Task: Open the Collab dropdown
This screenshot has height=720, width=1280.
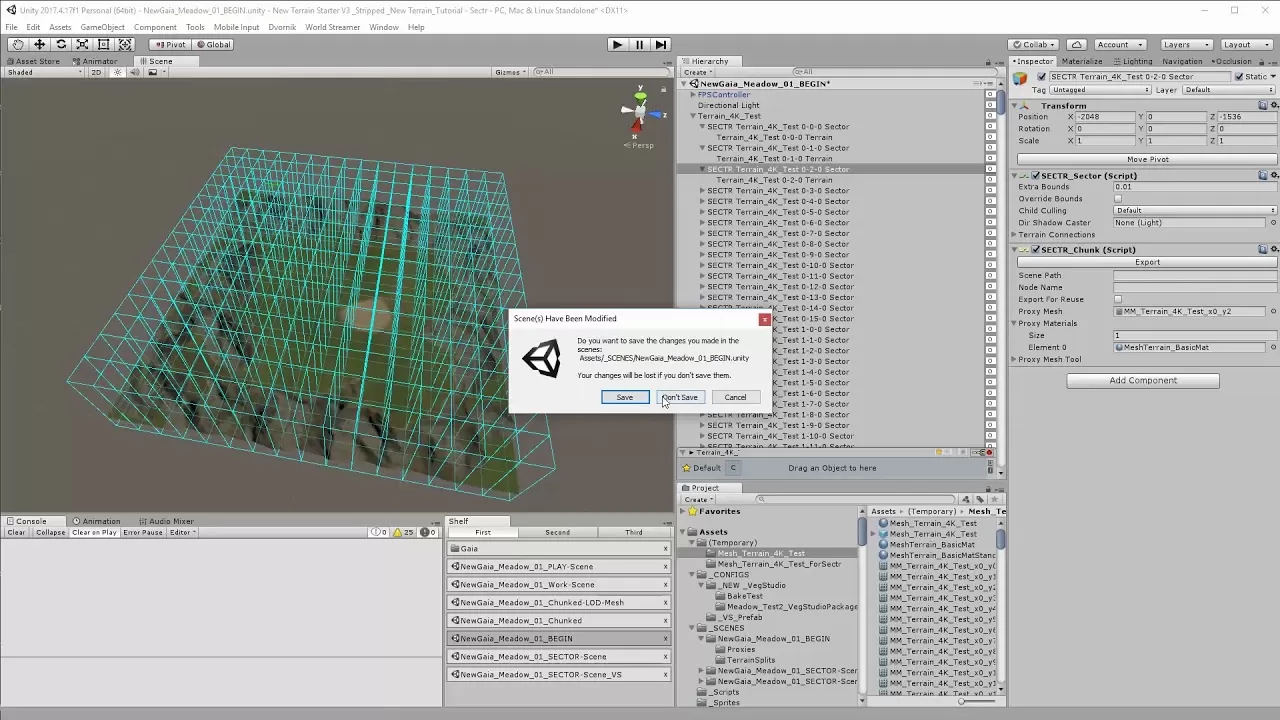Action: point(1033,44)
